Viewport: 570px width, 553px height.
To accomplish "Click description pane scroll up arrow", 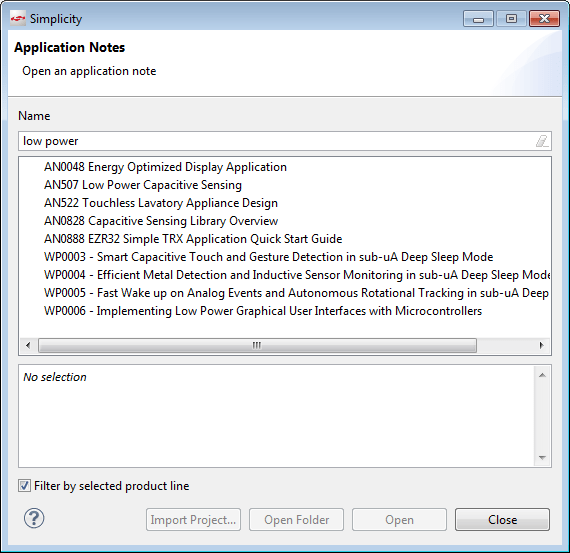I will (542, 375).
